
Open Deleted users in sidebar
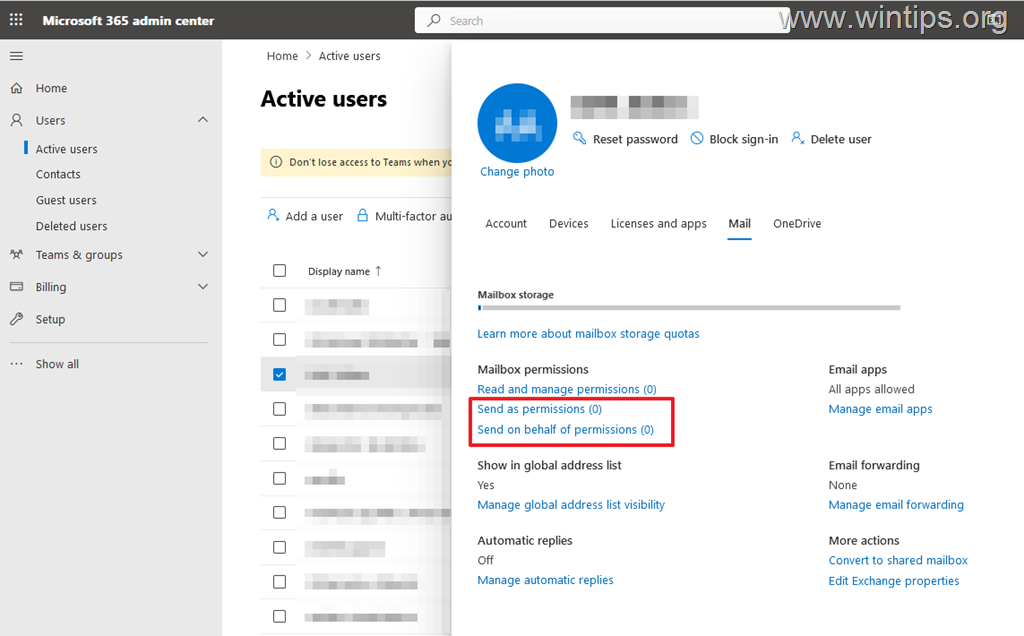pyautogui.click(x=71, y=226)
